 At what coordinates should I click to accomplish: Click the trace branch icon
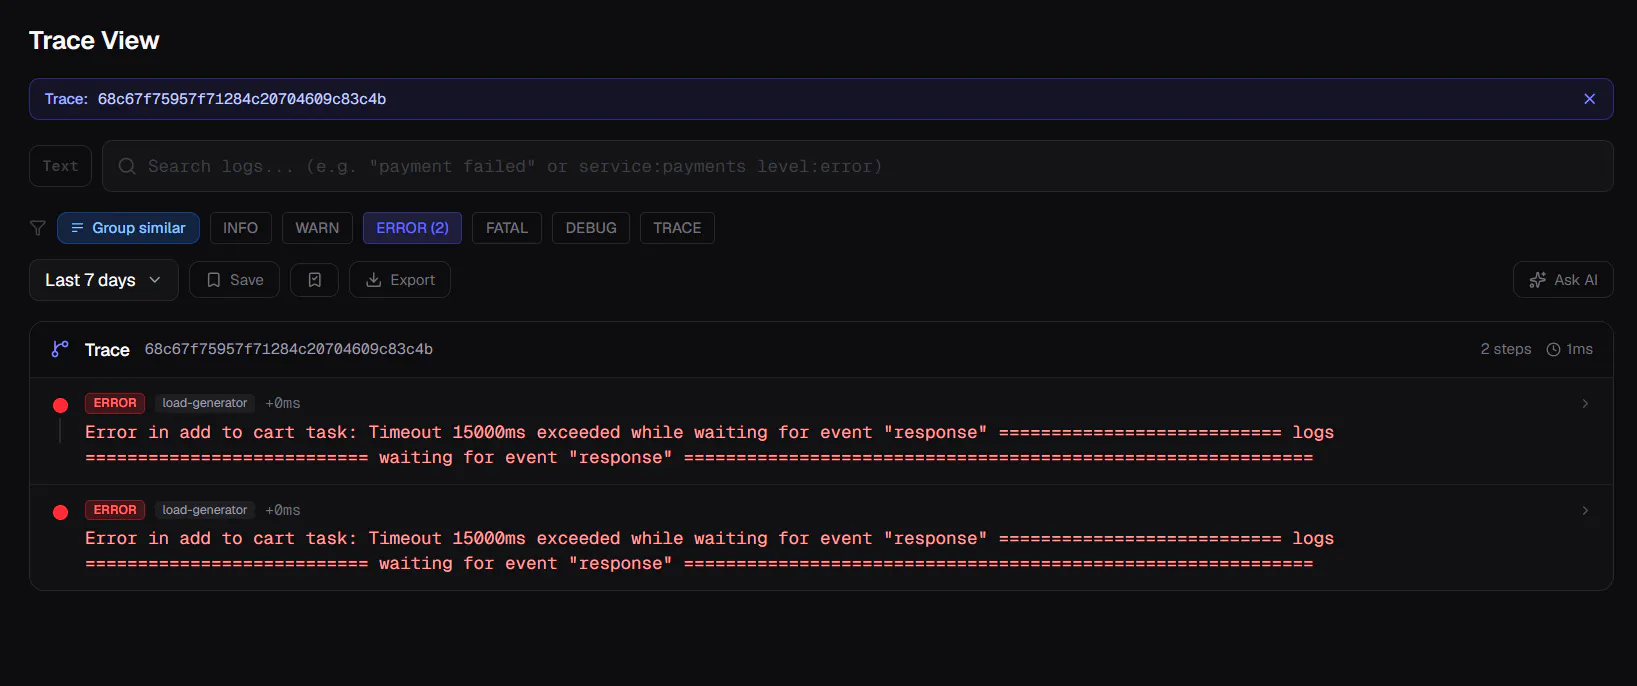point(60,349)
